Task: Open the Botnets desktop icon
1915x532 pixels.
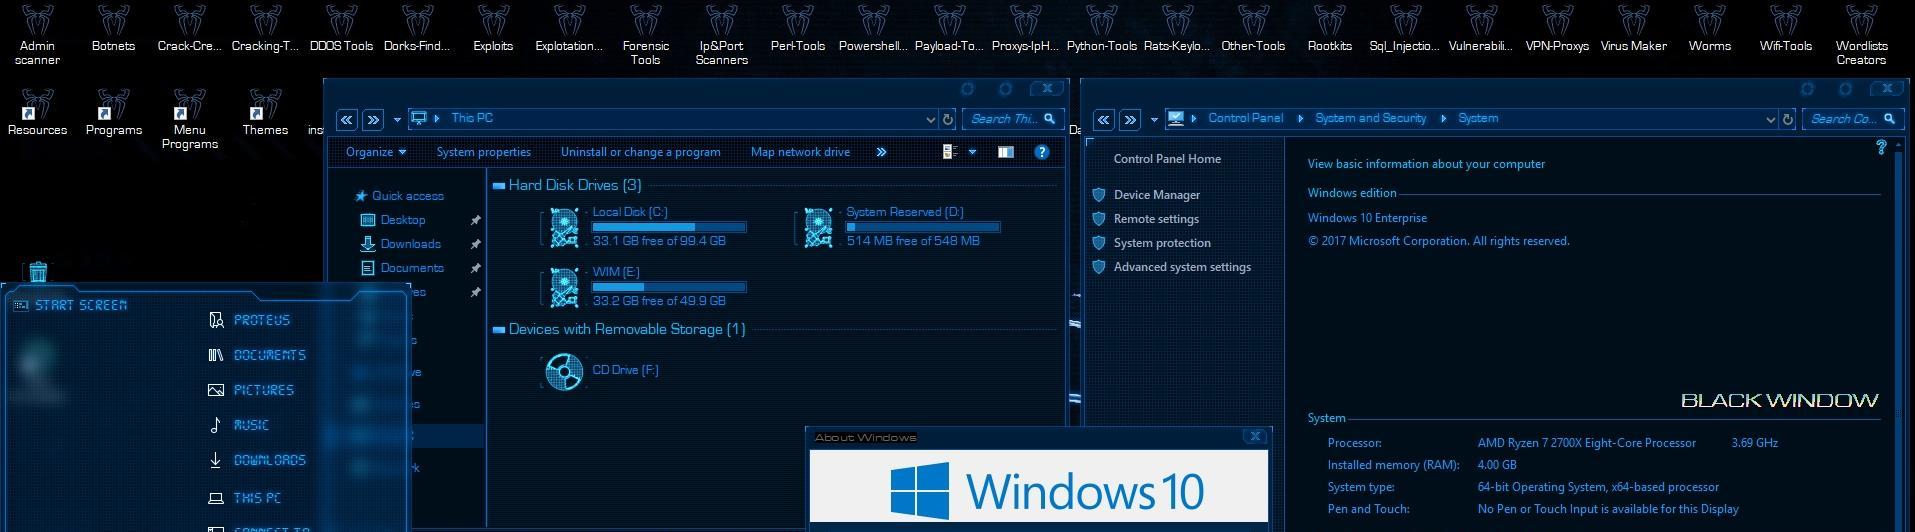Action: [113, 29]
